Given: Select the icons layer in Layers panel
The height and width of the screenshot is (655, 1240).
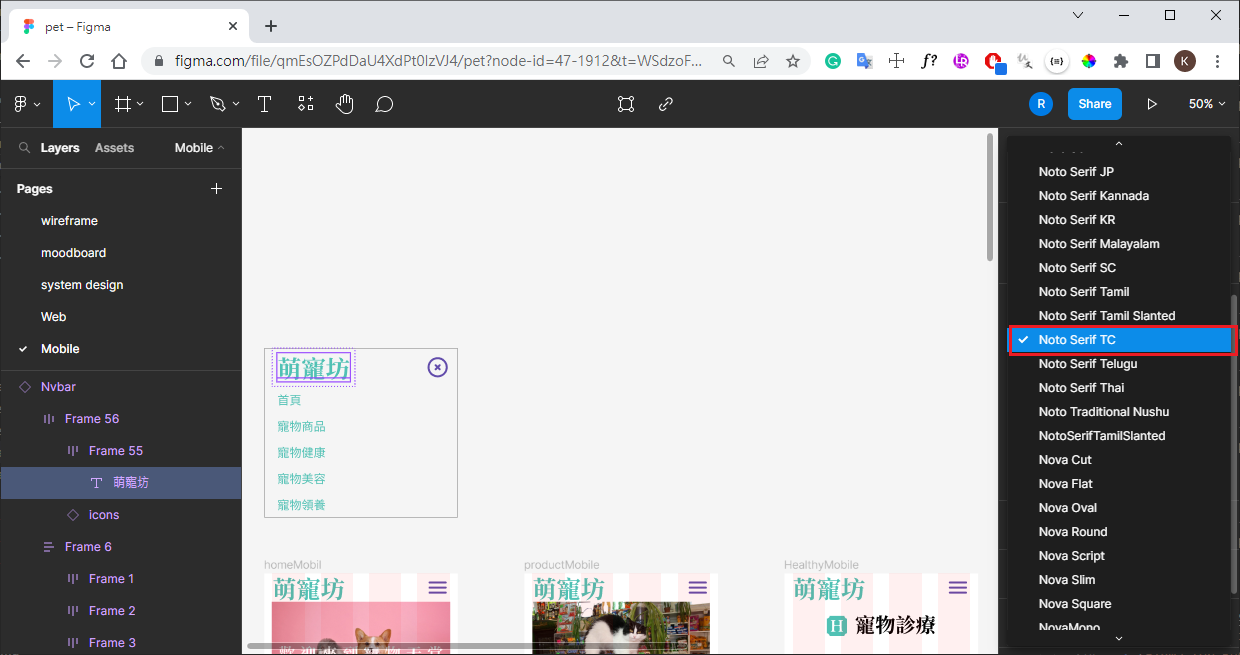Looking at the screenshot, I should pyautogui.click(x=103, y=515).
